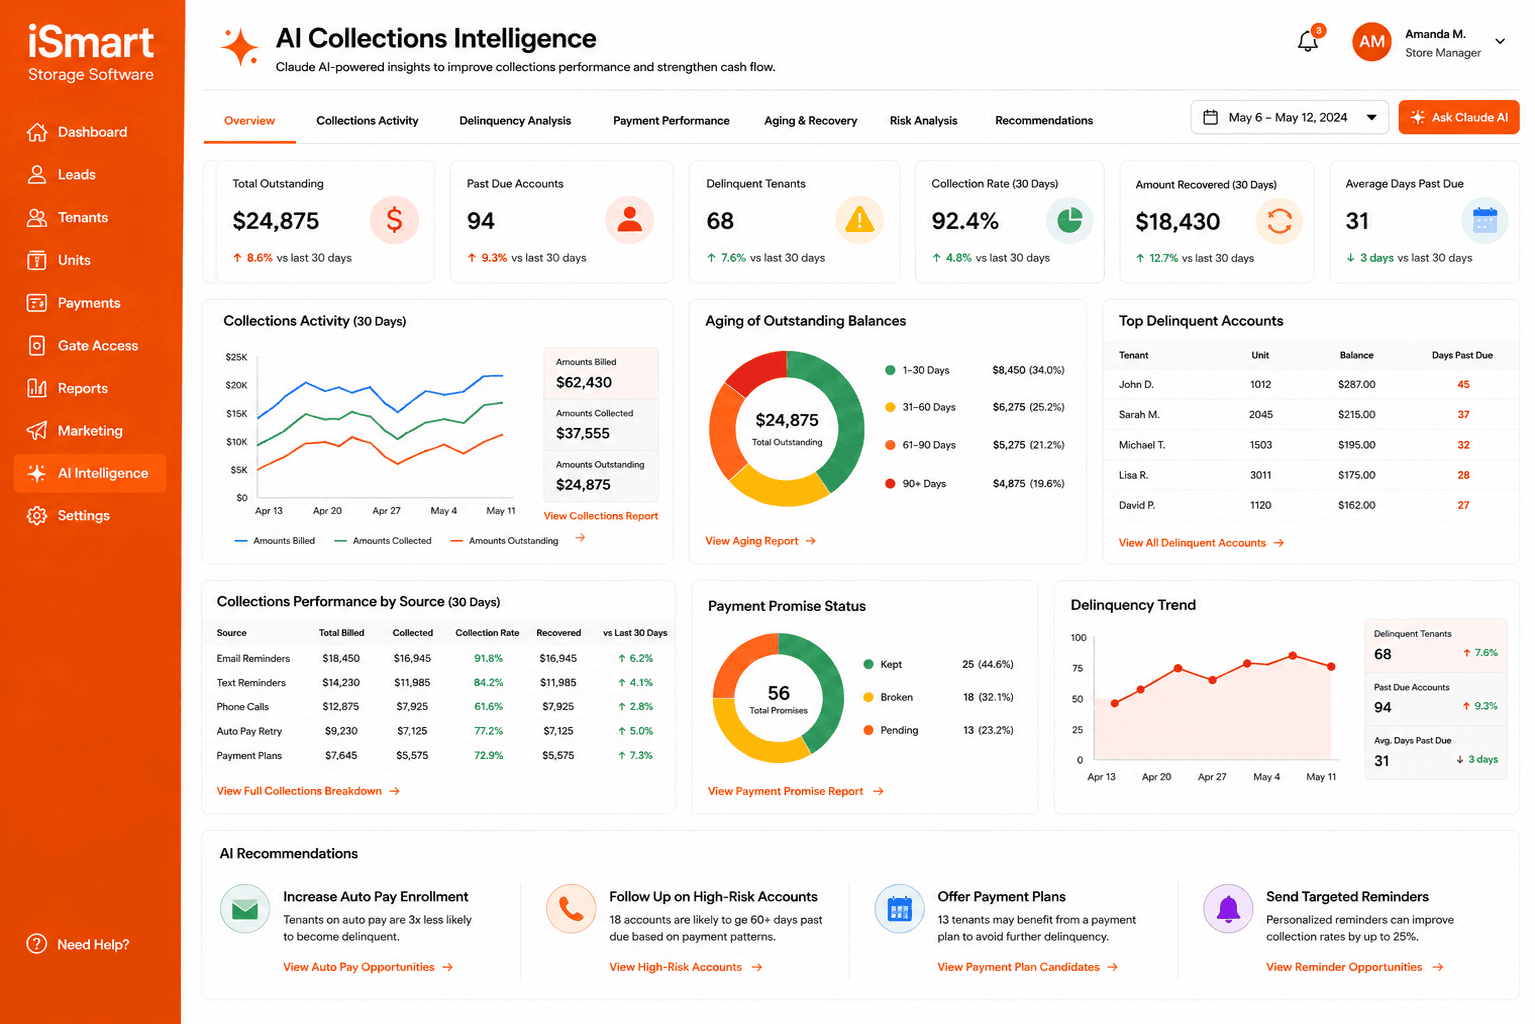The height and width of the screenshot is (1024, 1535).
Task: Click the 1–30 Days green legend dot
Action: 890,370
